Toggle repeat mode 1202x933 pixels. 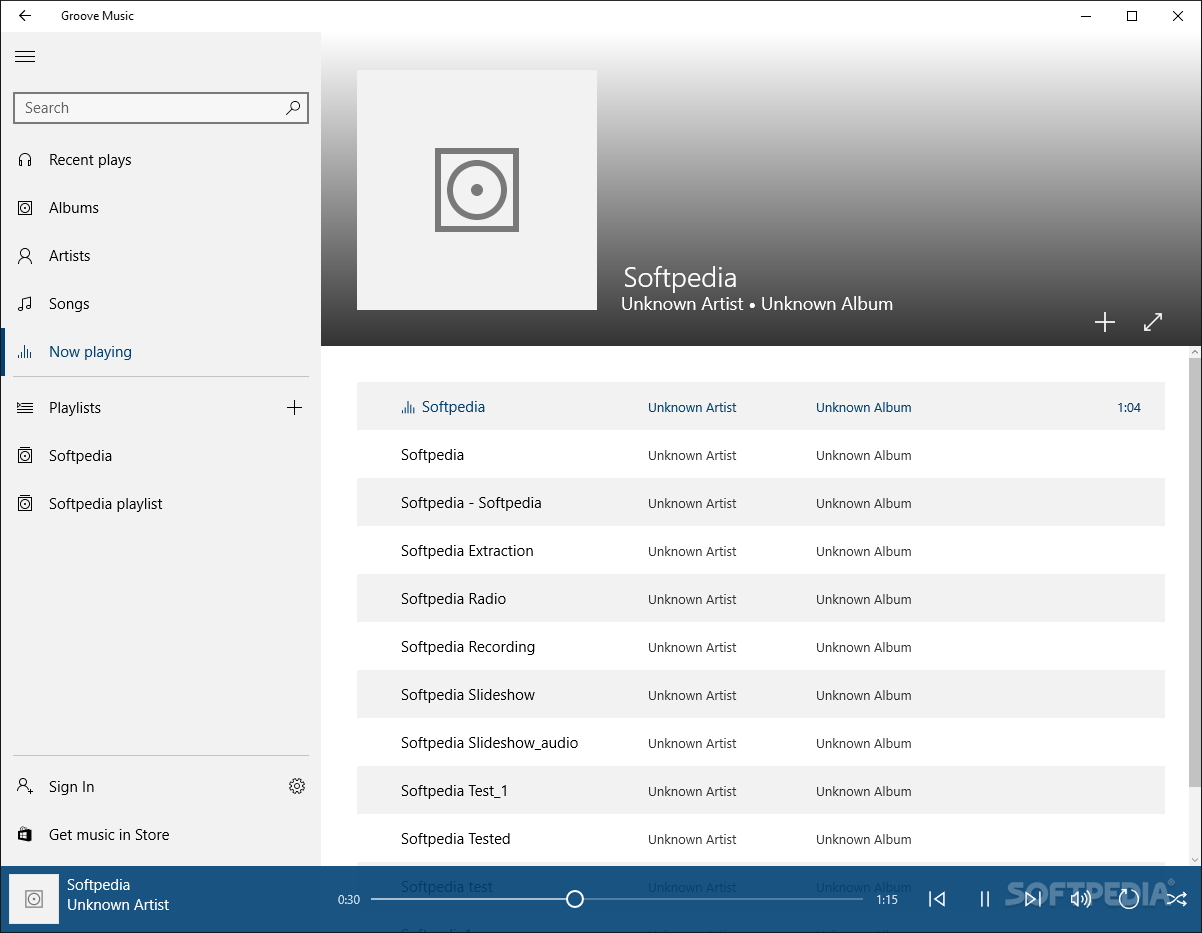[x=1129, y=899]
